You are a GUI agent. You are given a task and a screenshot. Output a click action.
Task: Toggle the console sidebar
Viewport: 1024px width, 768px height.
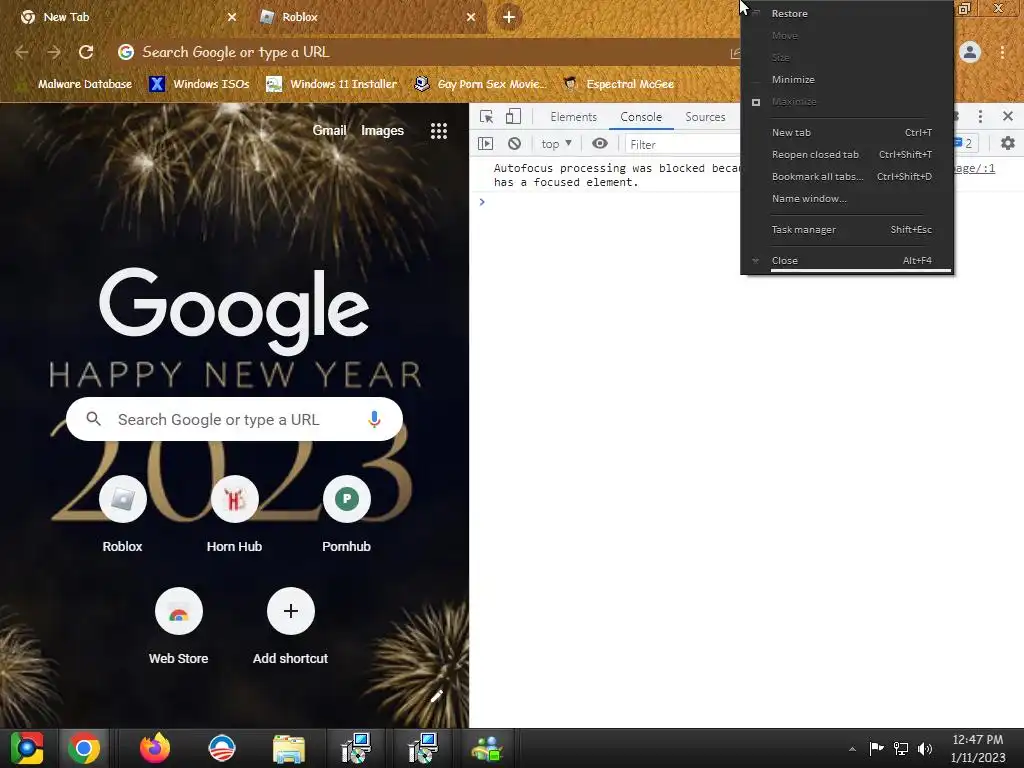(x=485, y=144)
